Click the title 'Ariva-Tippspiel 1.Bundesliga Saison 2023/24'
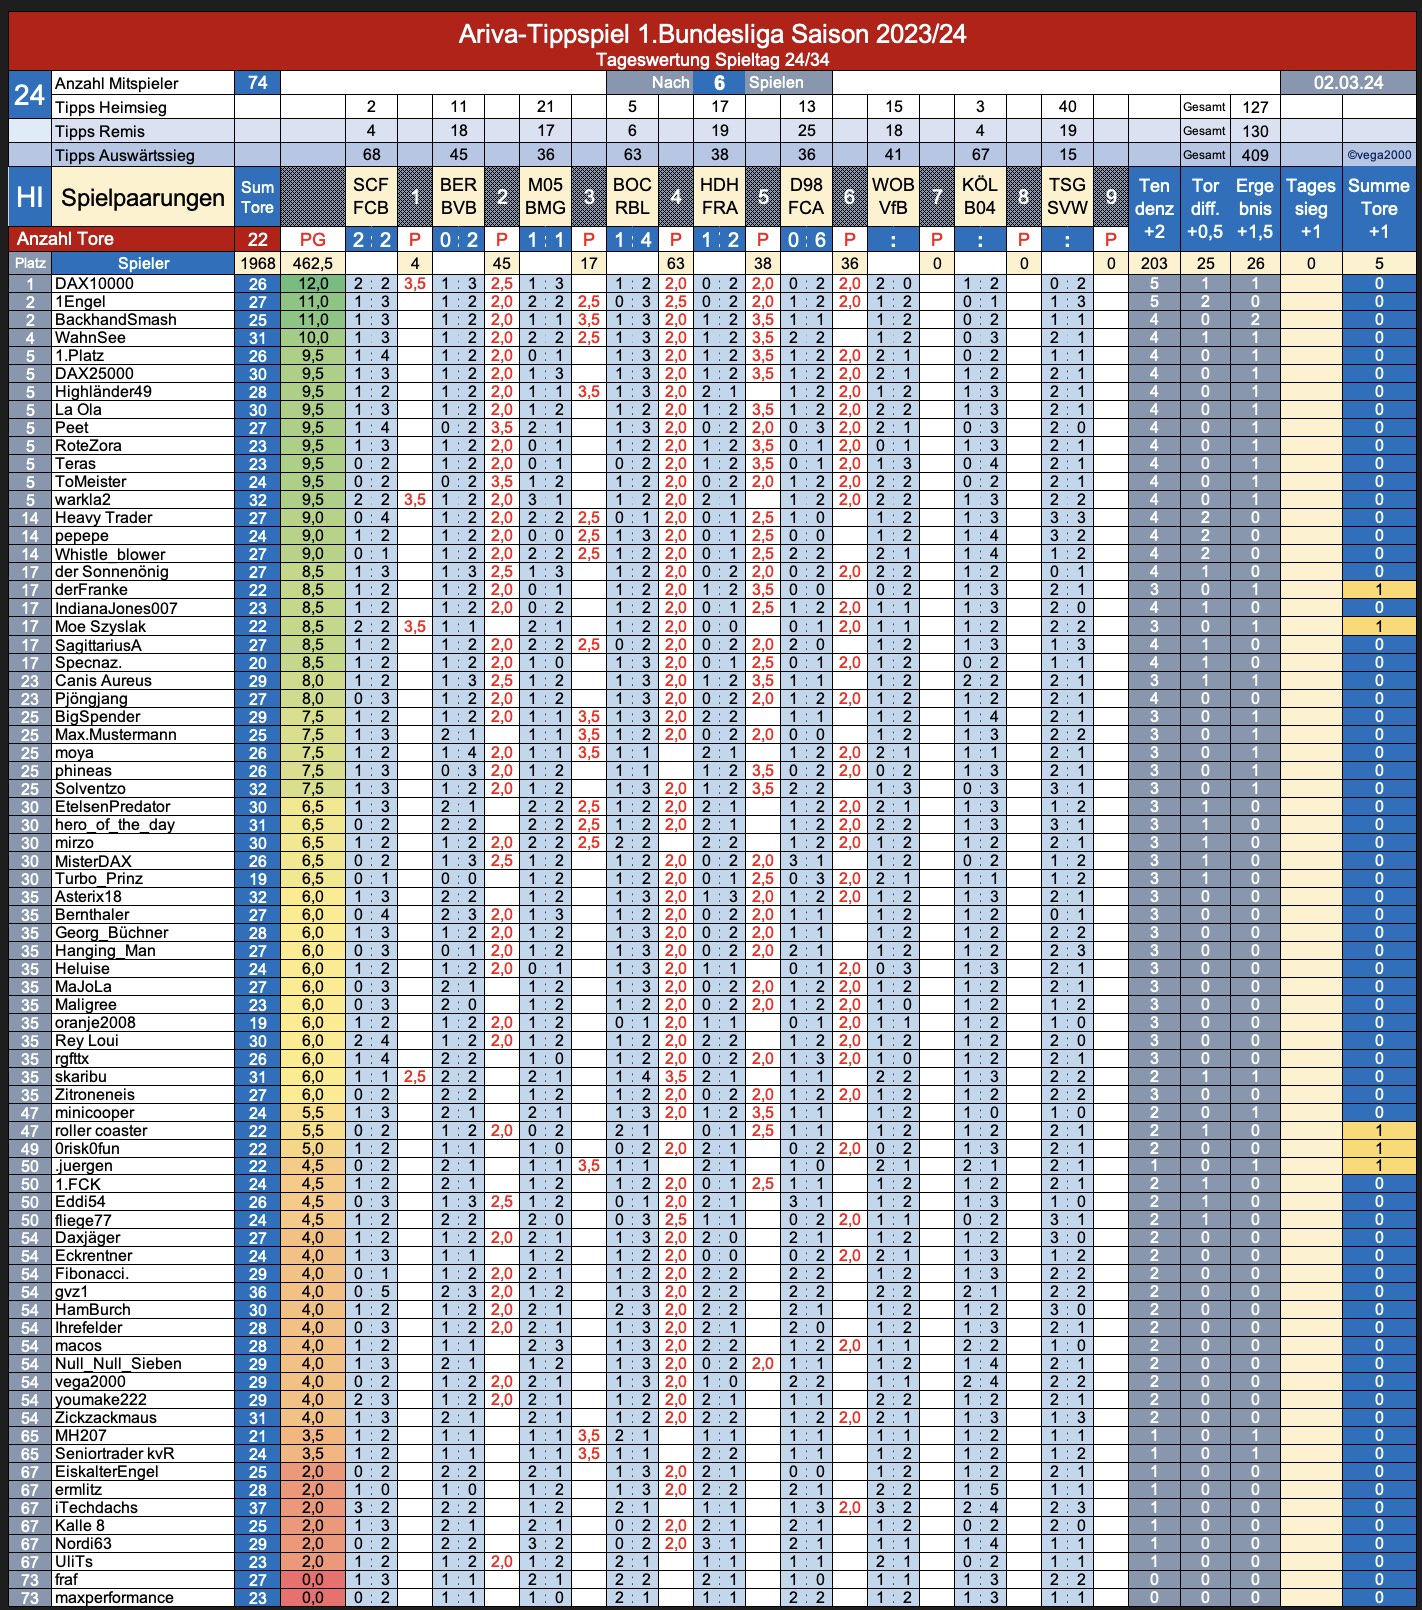The height and width of the screenshot is (1610, 1422). (x=712, y=34)
